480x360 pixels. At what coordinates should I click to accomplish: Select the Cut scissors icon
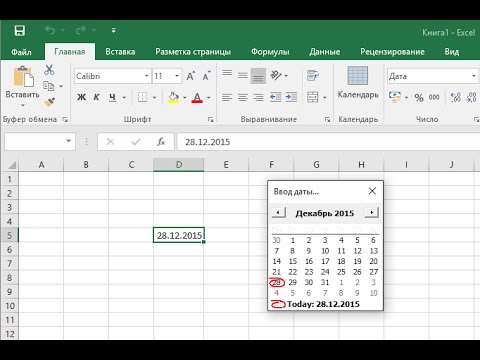point(49,70)
